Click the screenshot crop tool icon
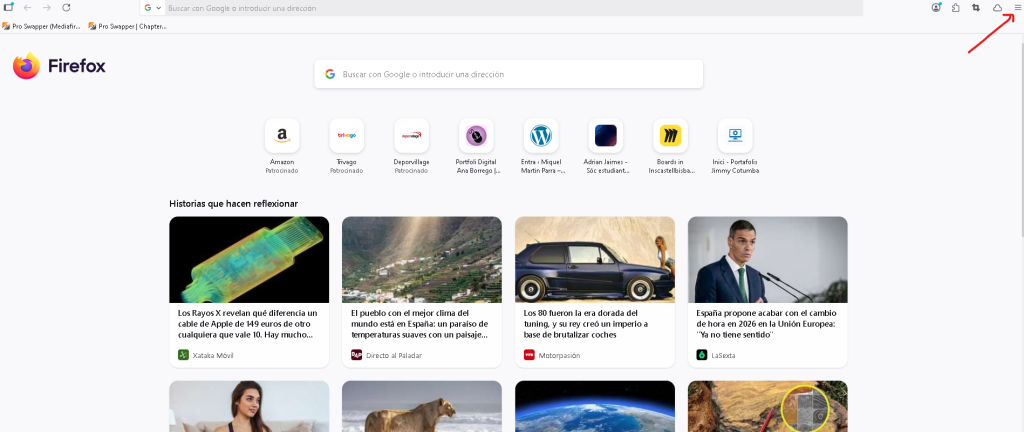This screenshot has height=432, width=1024. pos(976,7)
